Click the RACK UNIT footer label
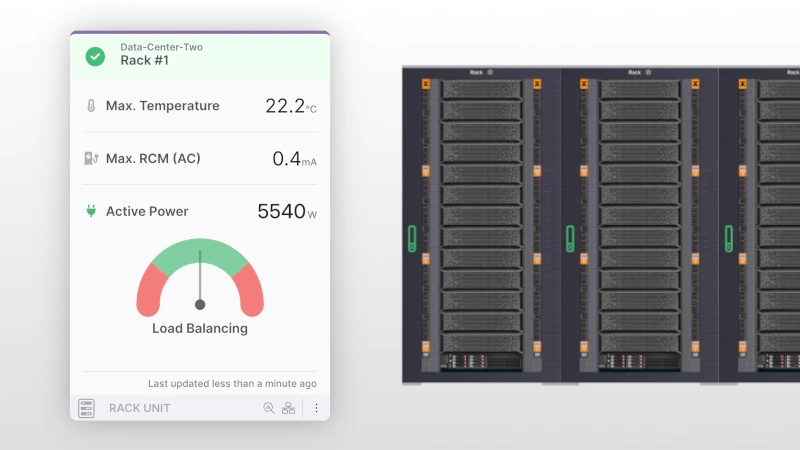The width and height of the screenshot is (800, 450). 139,408
